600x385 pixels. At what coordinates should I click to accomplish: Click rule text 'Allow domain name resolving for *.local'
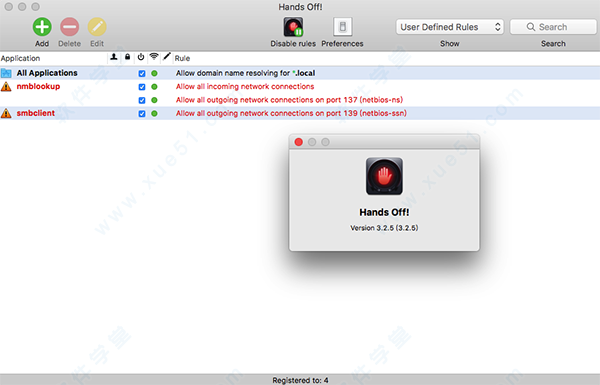[x=246, y=73]
